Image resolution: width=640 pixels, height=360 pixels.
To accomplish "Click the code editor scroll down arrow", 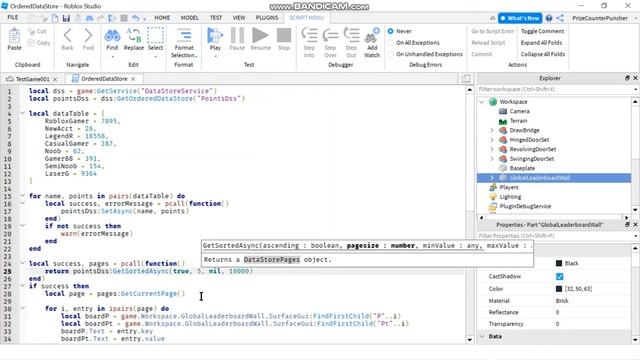I will click(x=469, y=340).
